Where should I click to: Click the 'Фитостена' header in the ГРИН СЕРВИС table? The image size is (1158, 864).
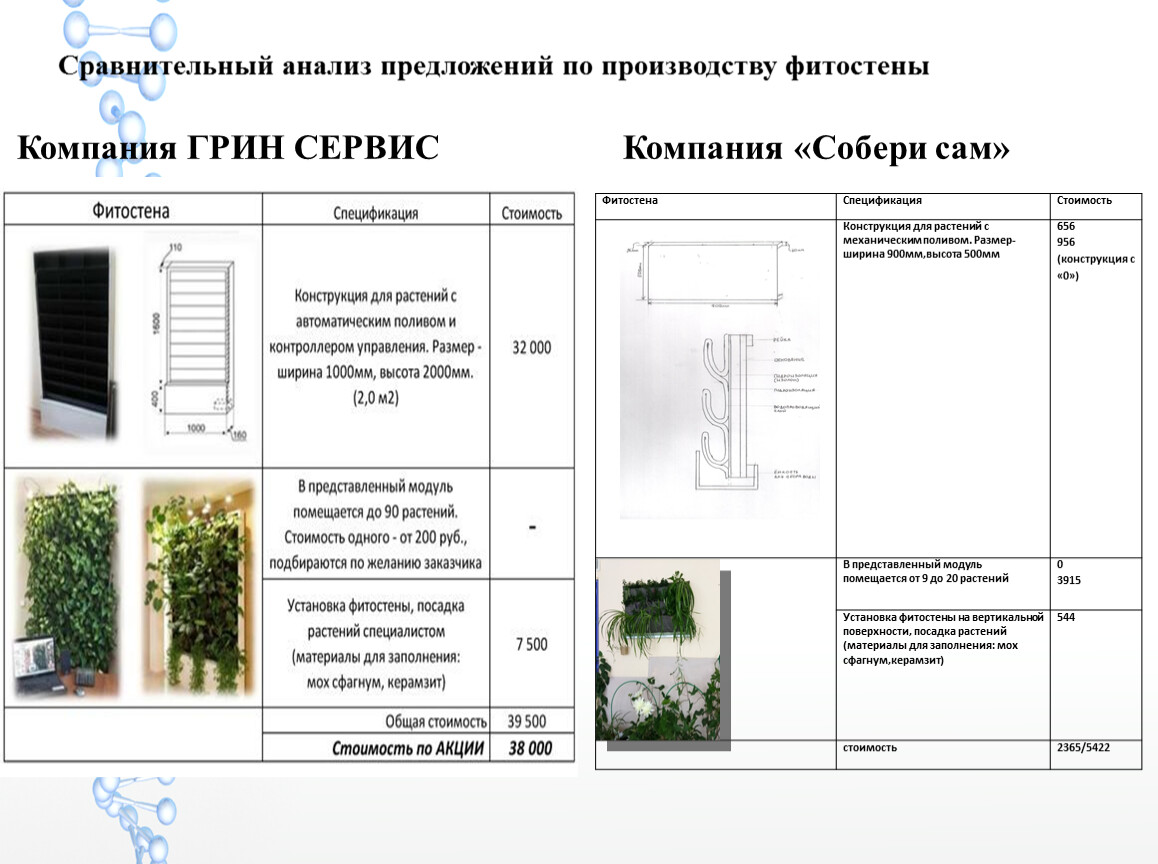click(131, 211)
